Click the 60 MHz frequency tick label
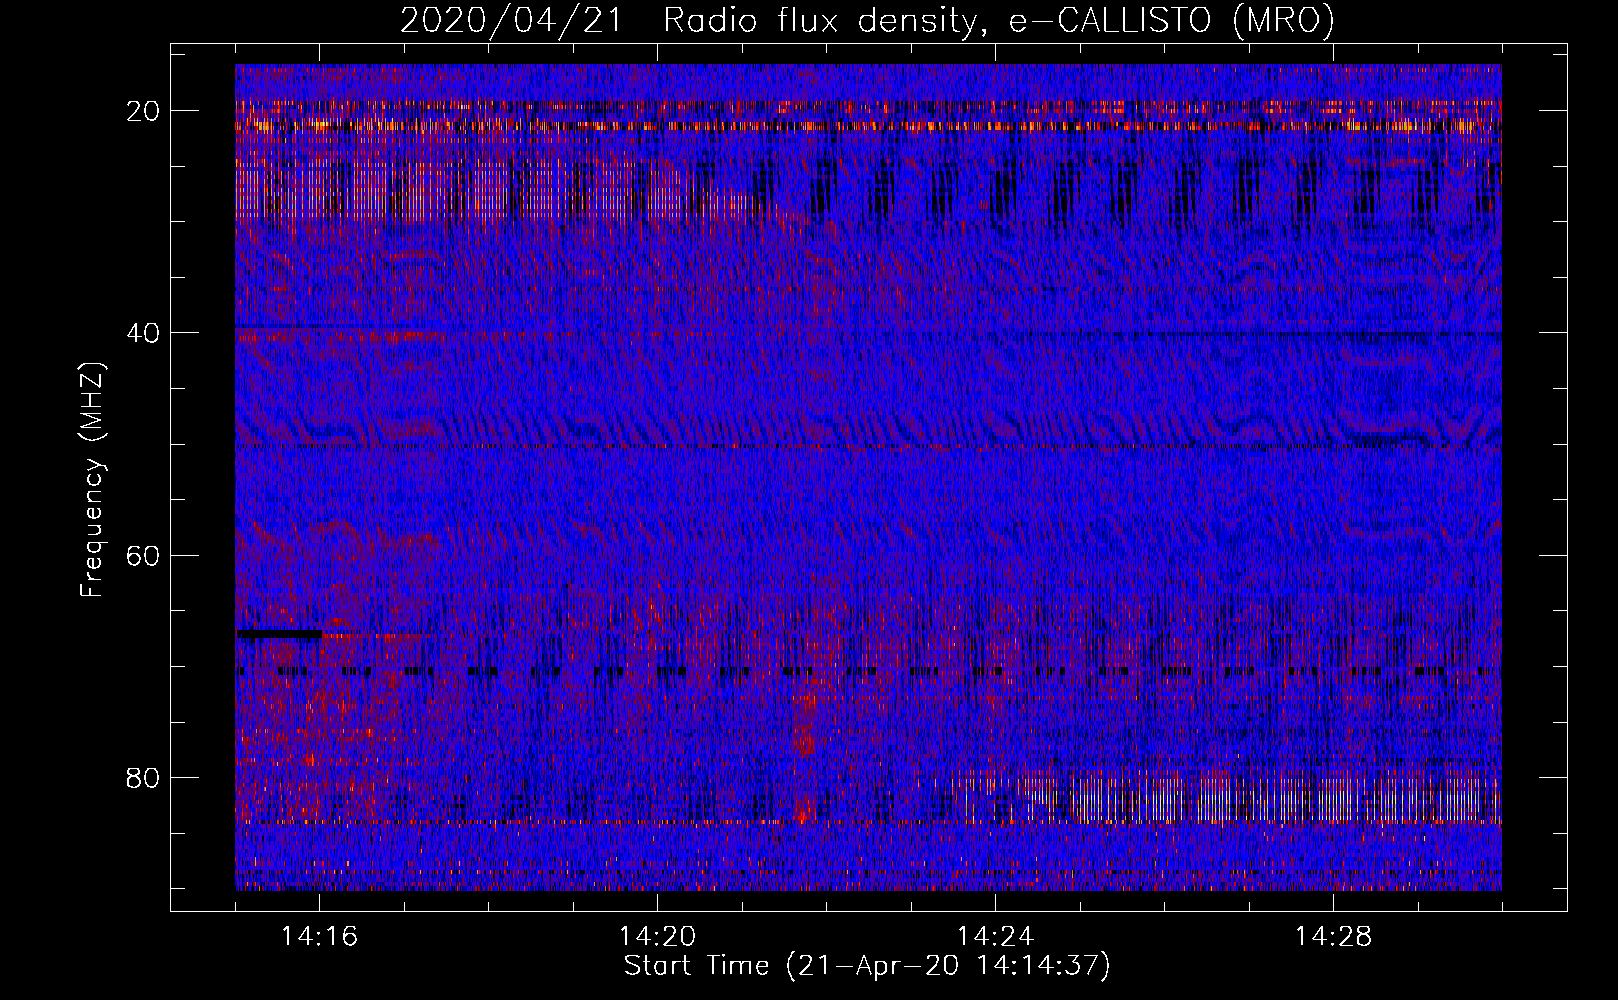 click(144, 555)
